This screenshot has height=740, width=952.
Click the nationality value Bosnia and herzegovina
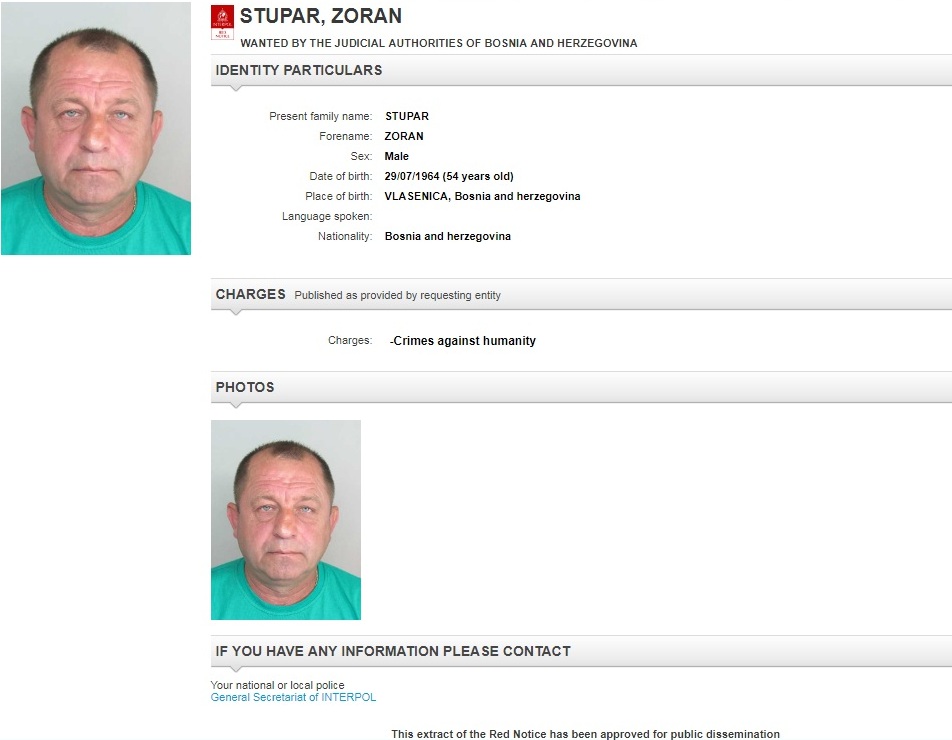pos(447,236)
